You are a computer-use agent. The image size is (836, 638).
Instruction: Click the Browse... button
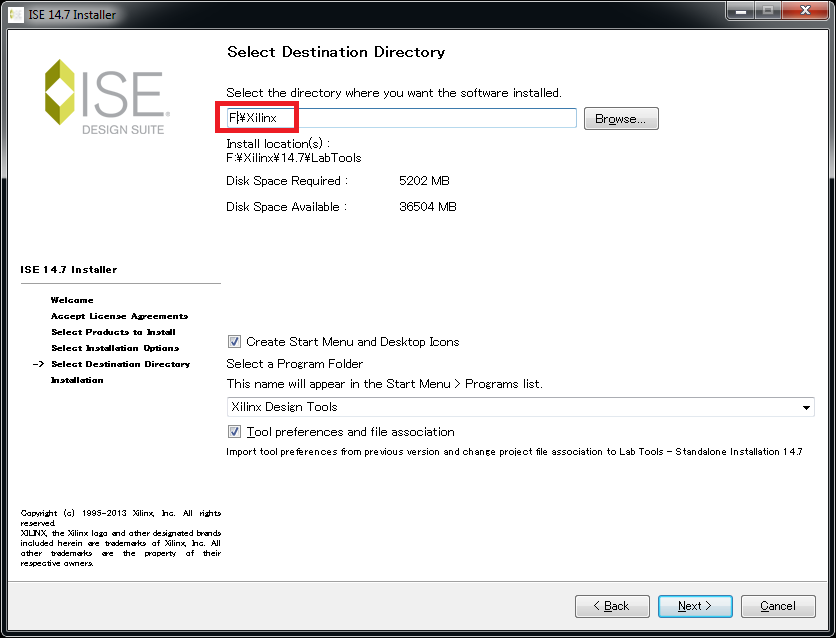click(x=621, y=118)
